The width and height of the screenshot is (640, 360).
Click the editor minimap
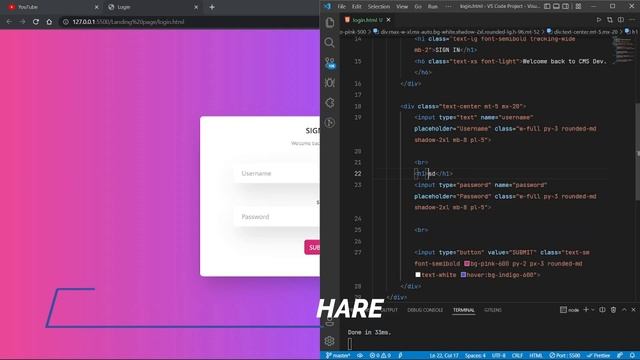pyautogui.click(x=624, y=50)
